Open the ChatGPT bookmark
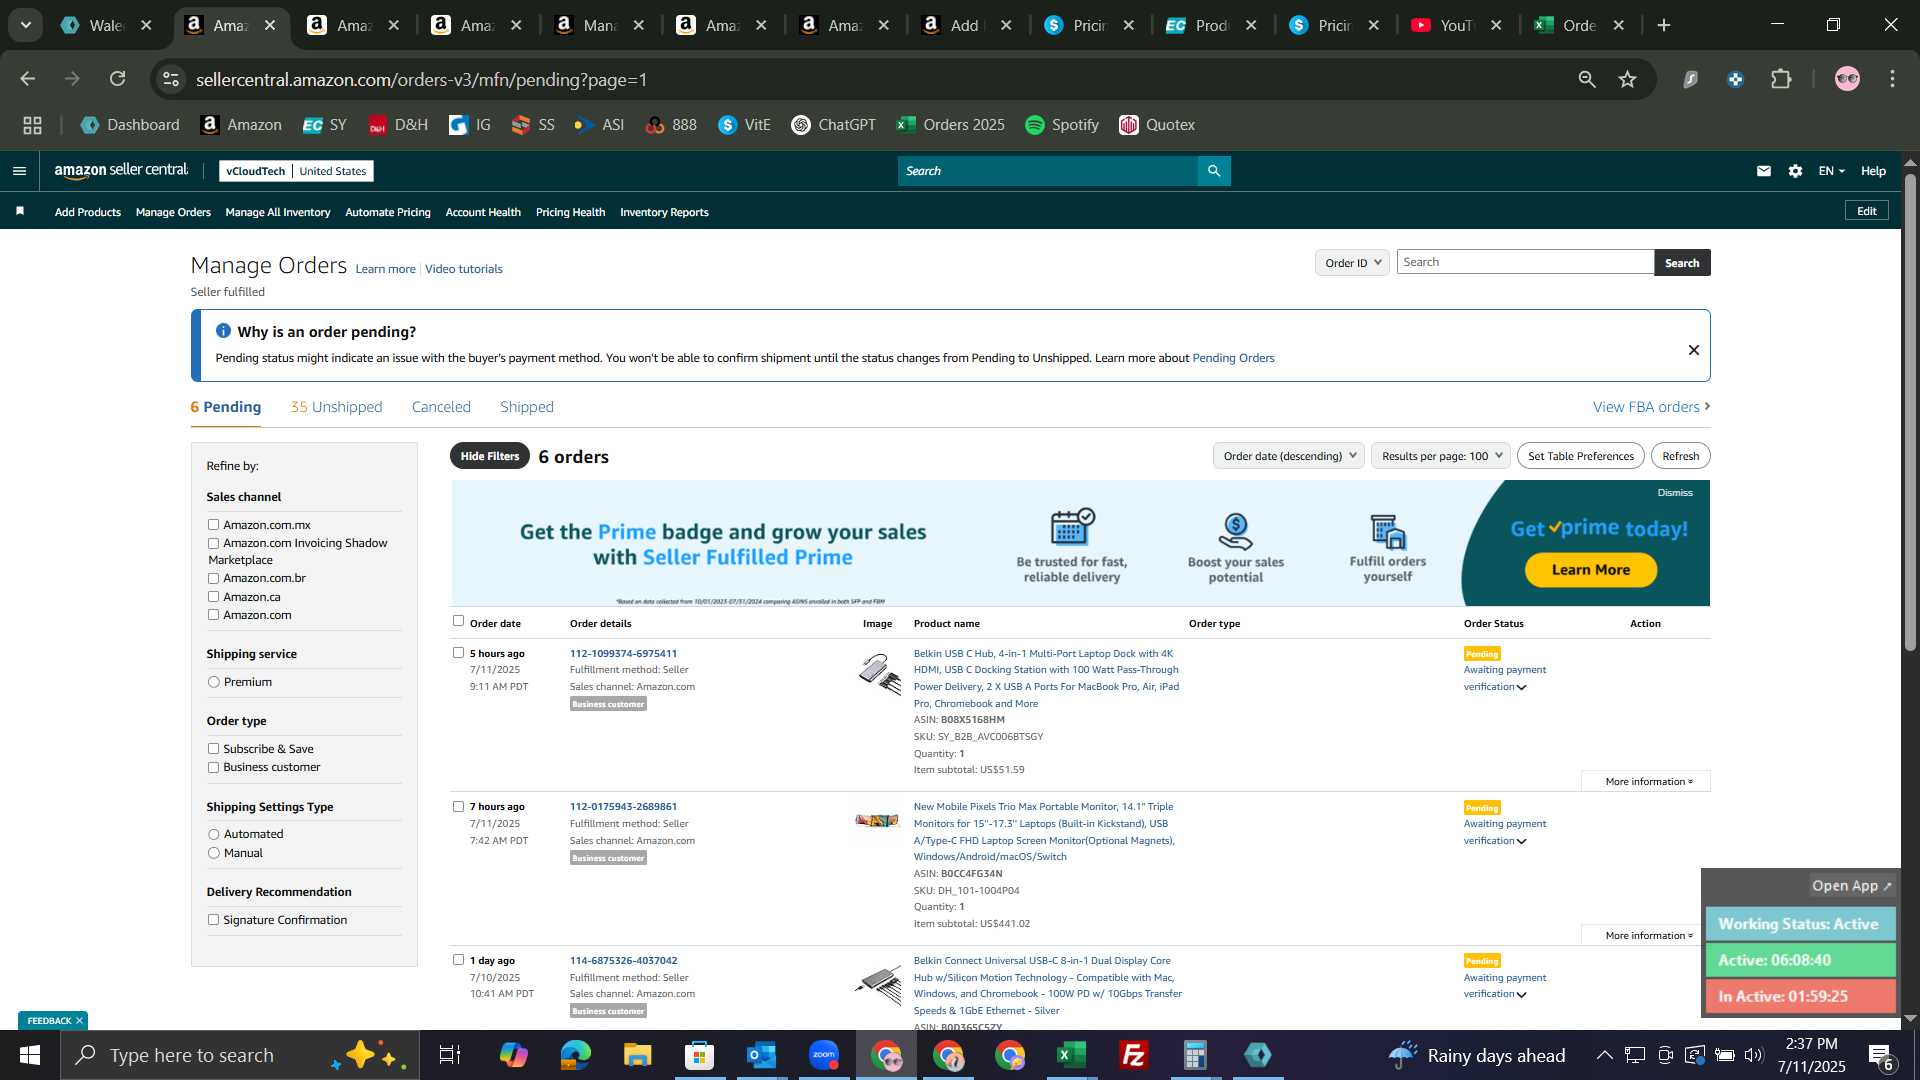 coord(833,125)
